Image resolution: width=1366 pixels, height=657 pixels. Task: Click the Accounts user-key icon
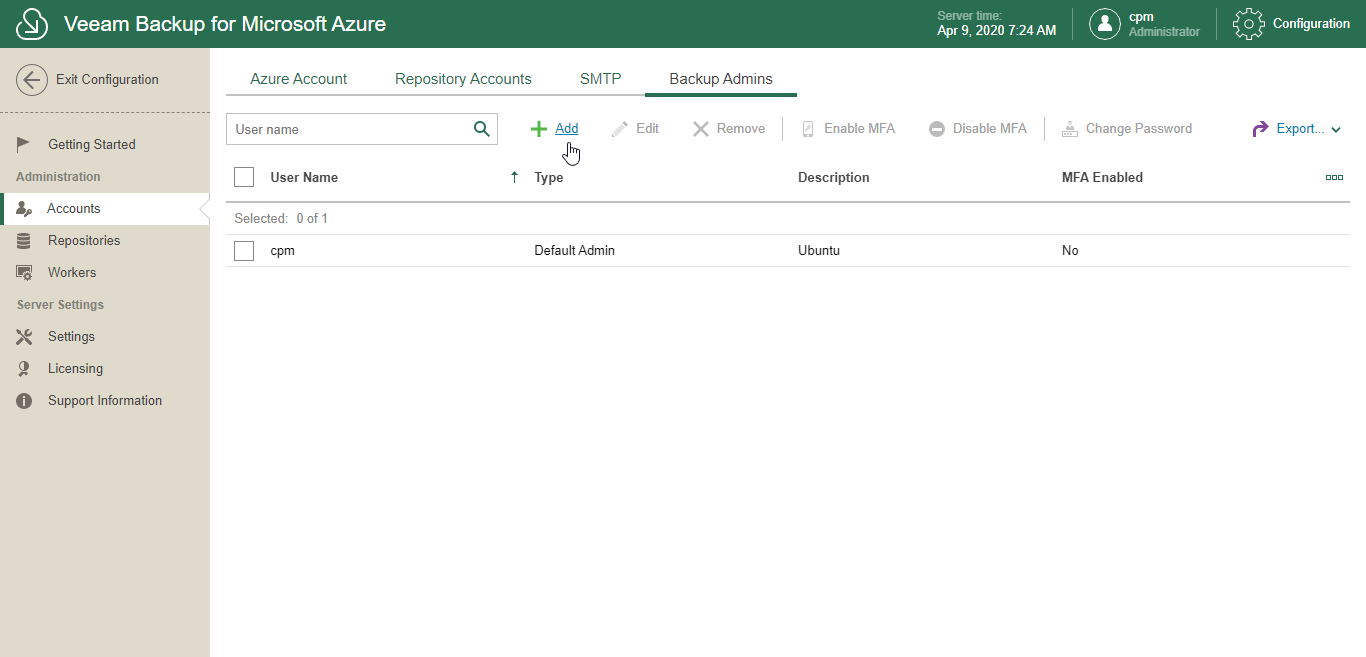(x=24, y=208)
